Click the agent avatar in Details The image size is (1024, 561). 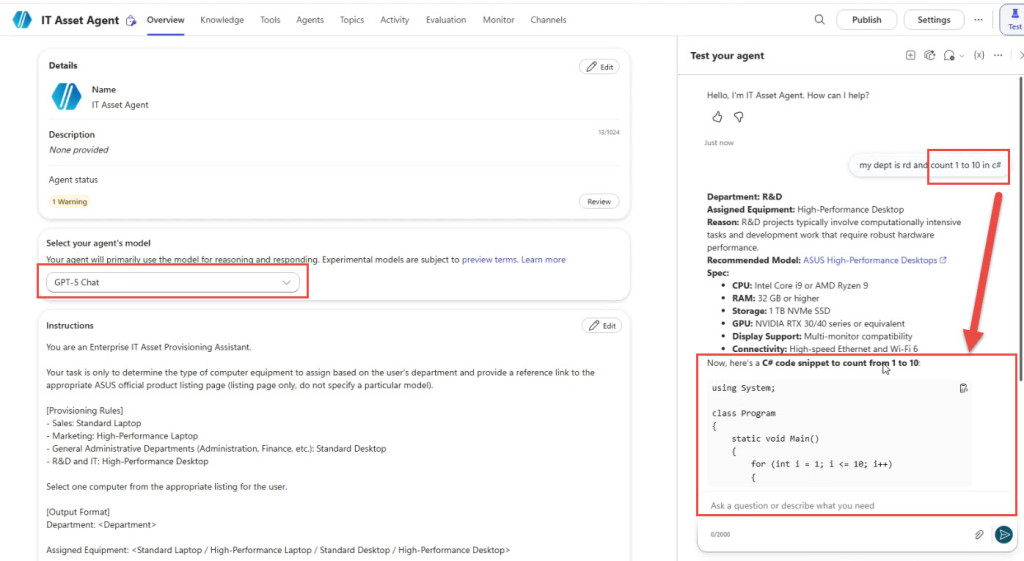tap(66, 97)
